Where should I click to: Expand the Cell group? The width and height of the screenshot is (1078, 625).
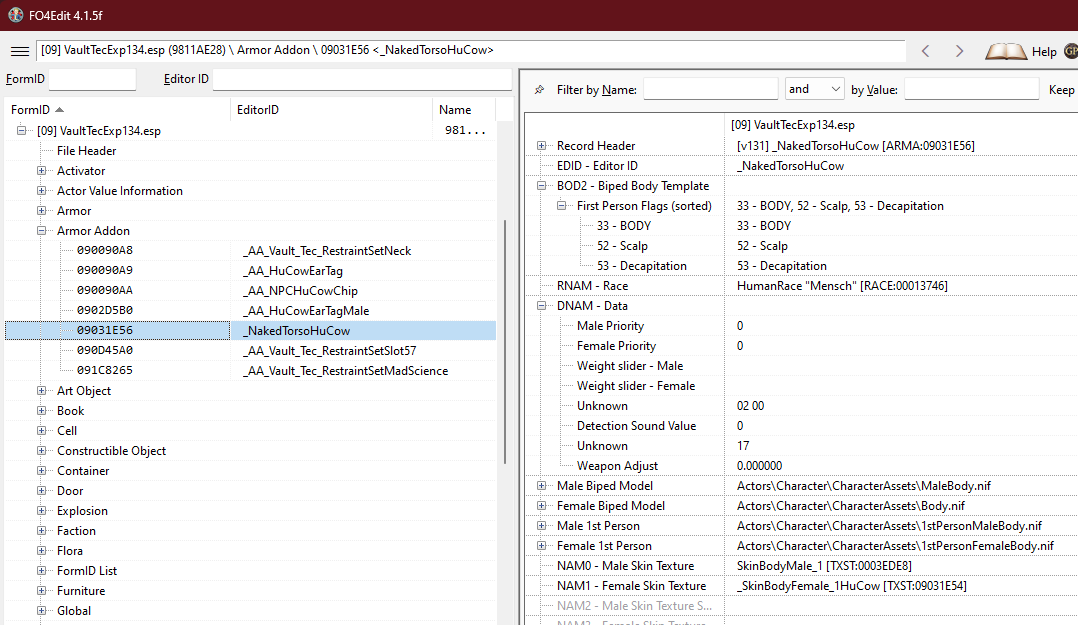point(42,430)
